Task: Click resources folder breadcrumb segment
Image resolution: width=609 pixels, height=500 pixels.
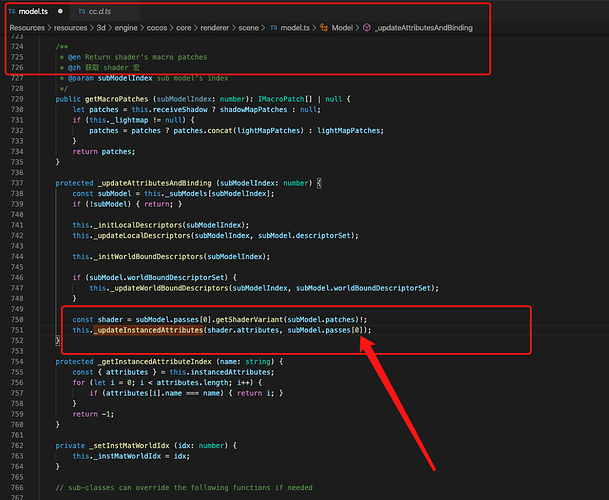Action: pos(70,28)
